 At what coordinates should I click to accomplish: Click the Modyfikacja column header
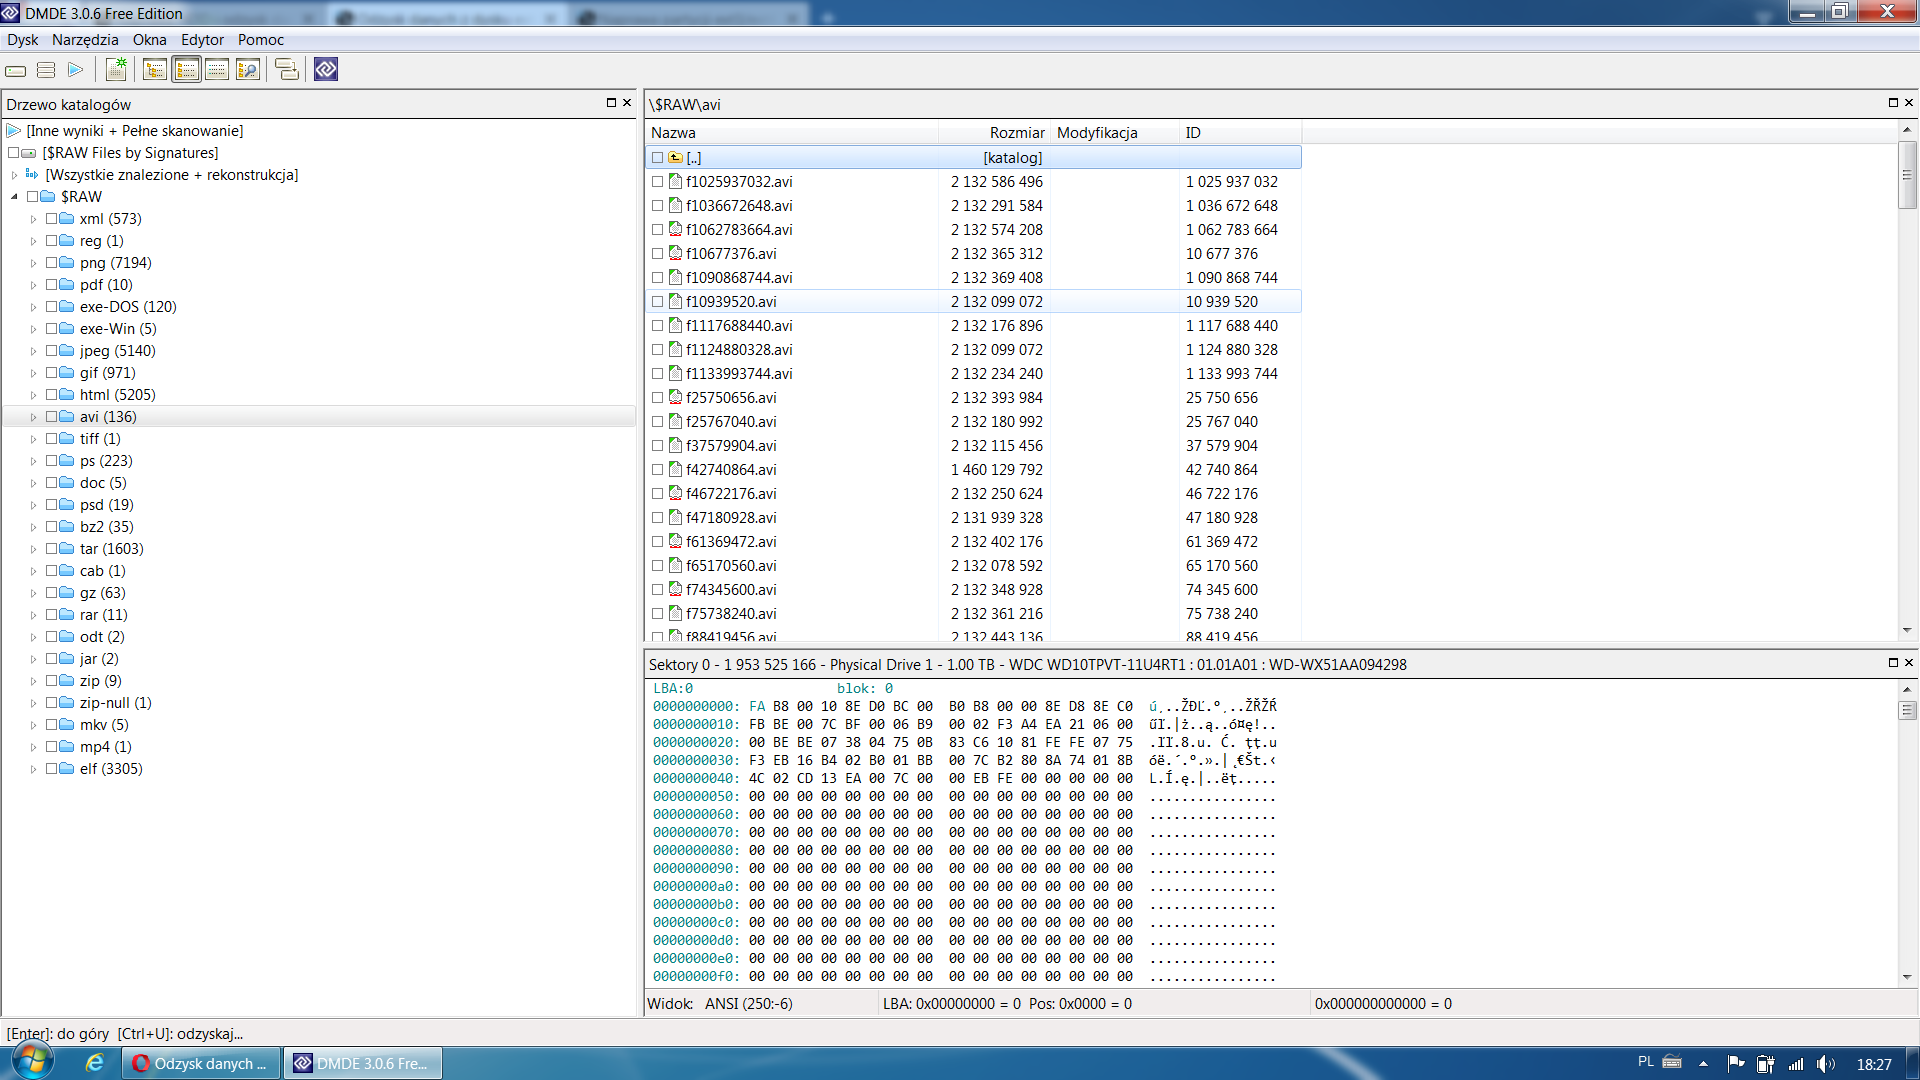point(1097,133)
